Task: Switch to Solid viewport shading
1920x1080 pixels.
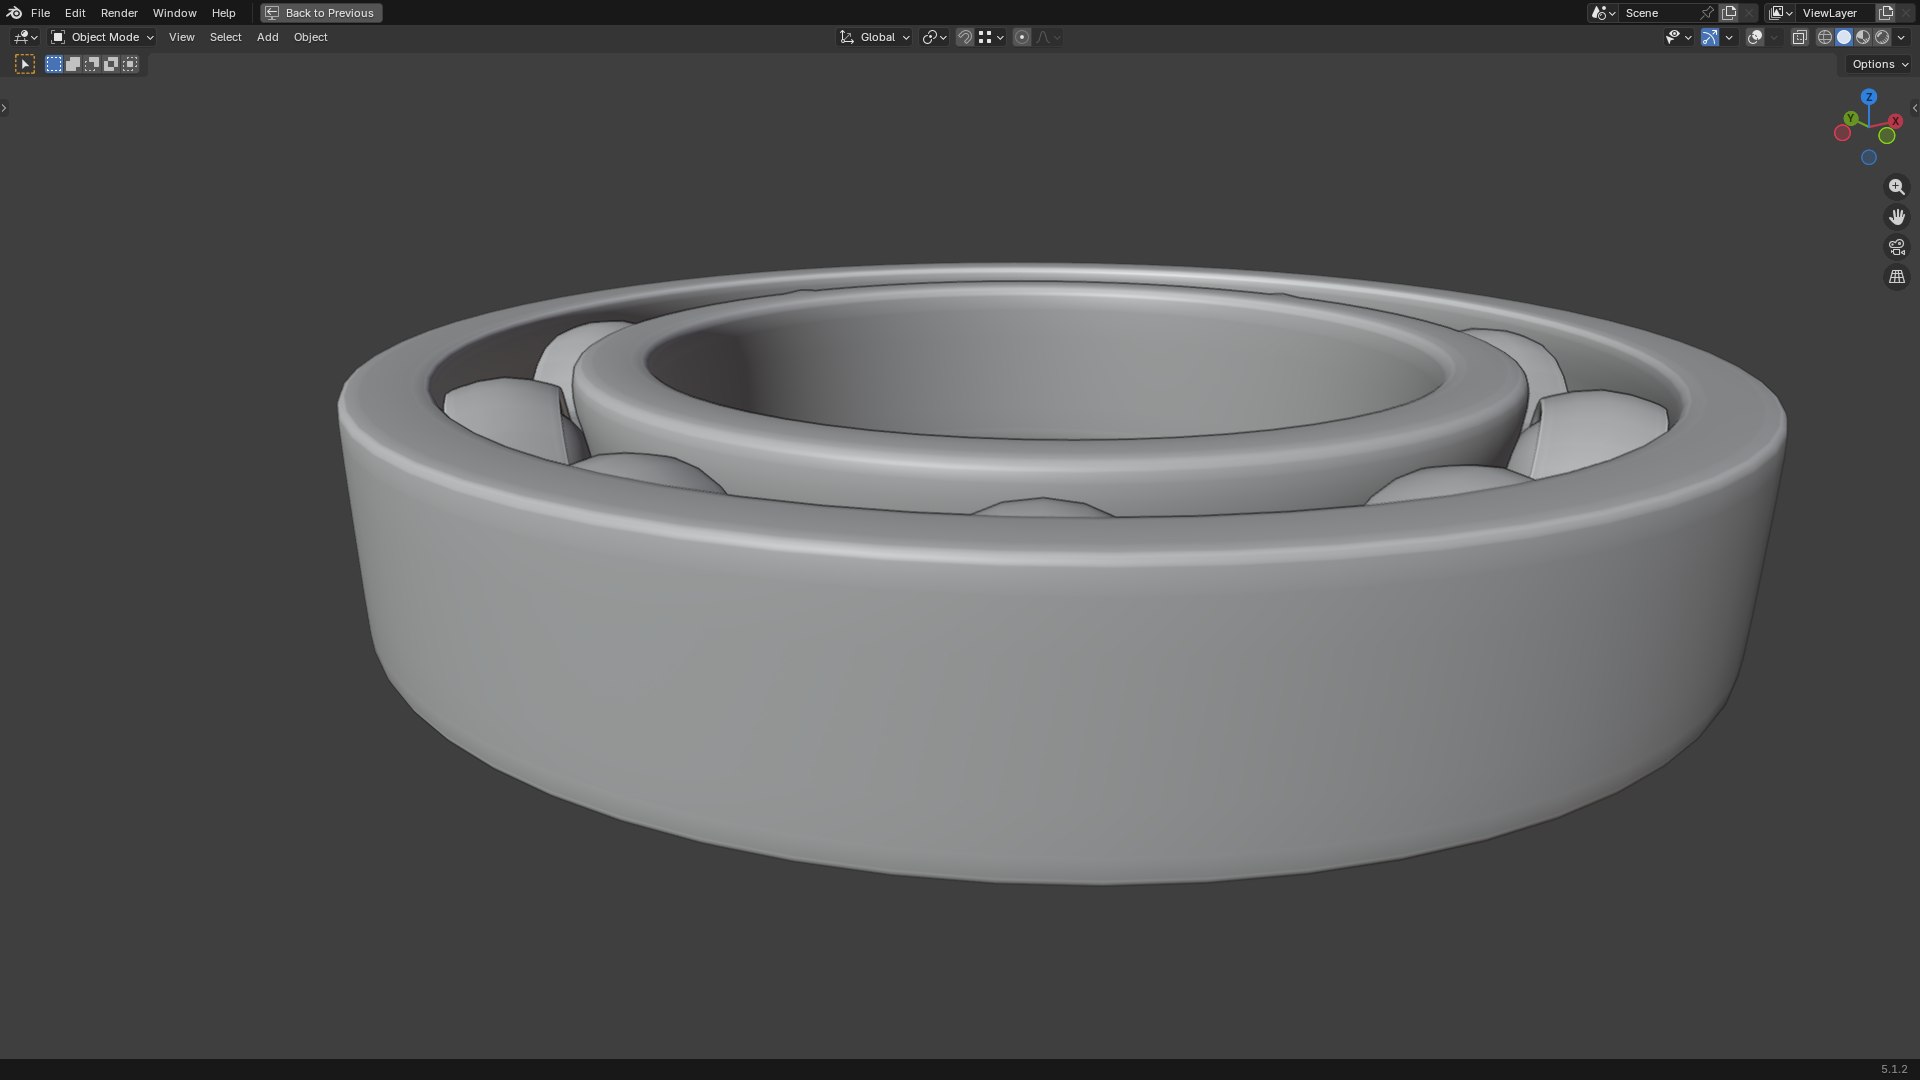Action: 1844,37
